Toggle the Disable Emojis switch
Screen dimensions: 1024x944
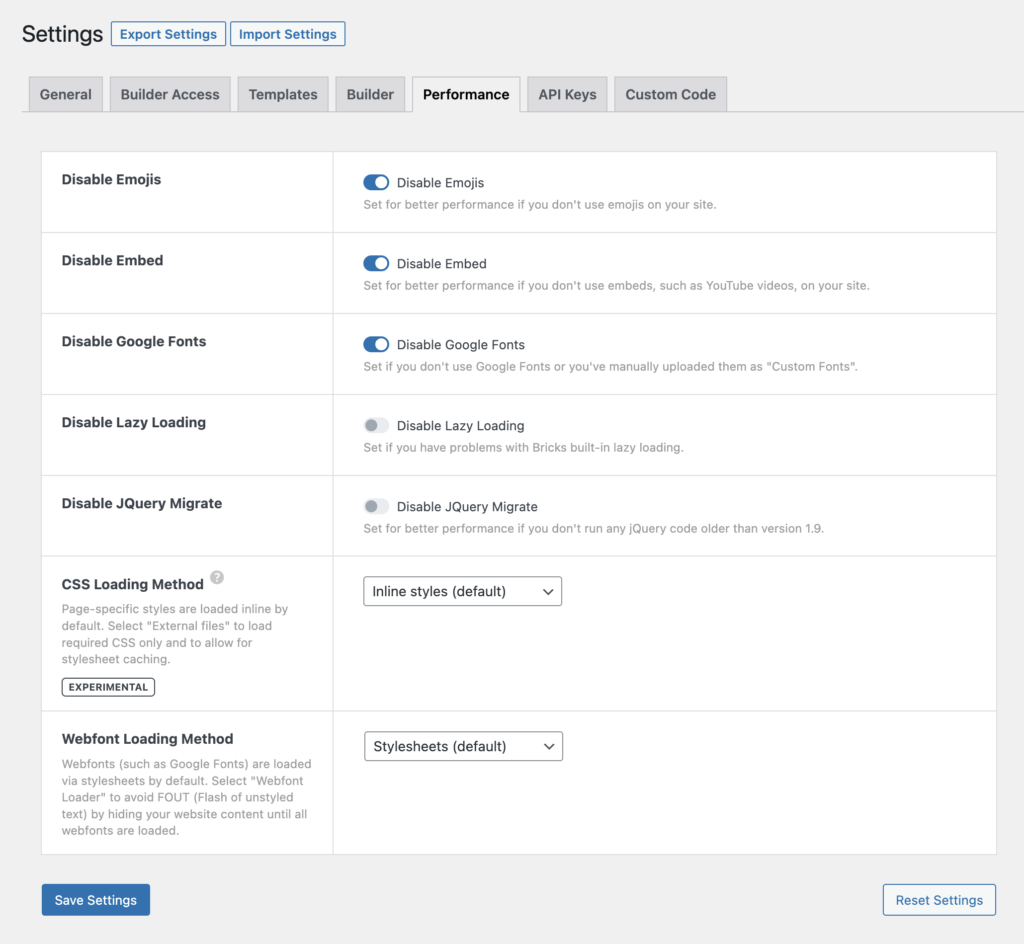(x=376, y=183)
